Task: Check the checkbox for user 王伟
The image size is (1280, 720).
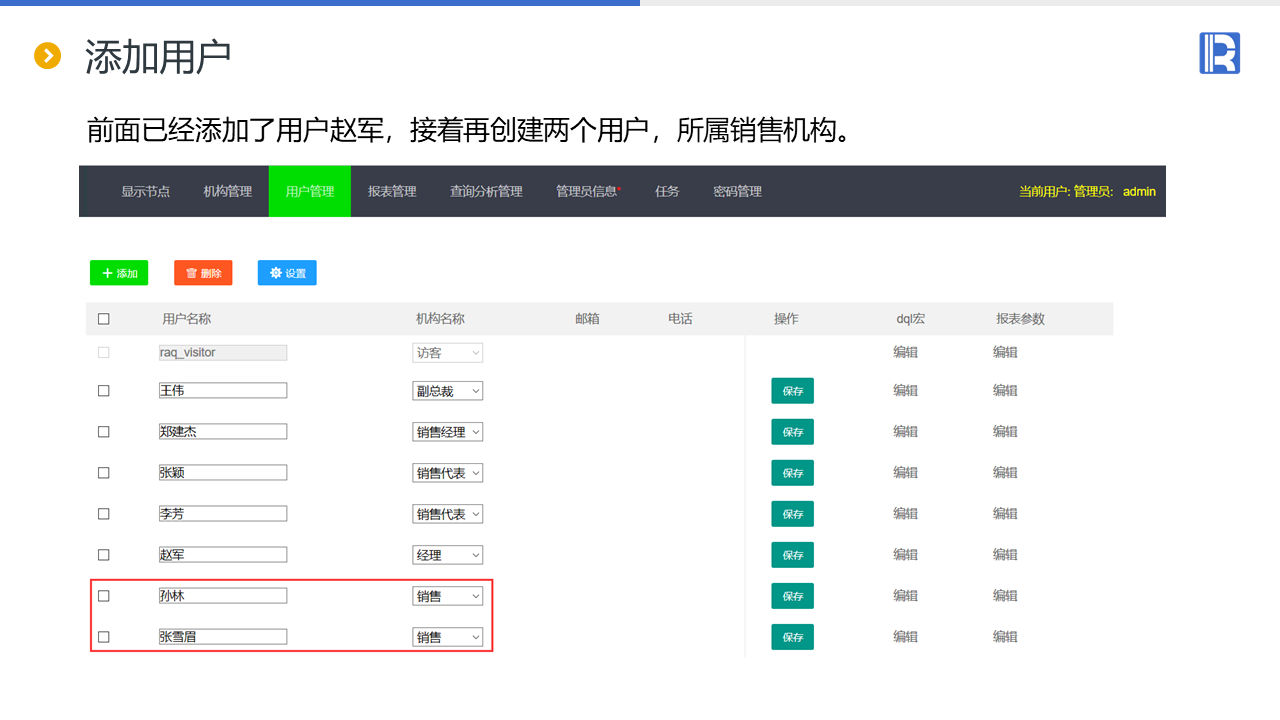Action: 104,391
